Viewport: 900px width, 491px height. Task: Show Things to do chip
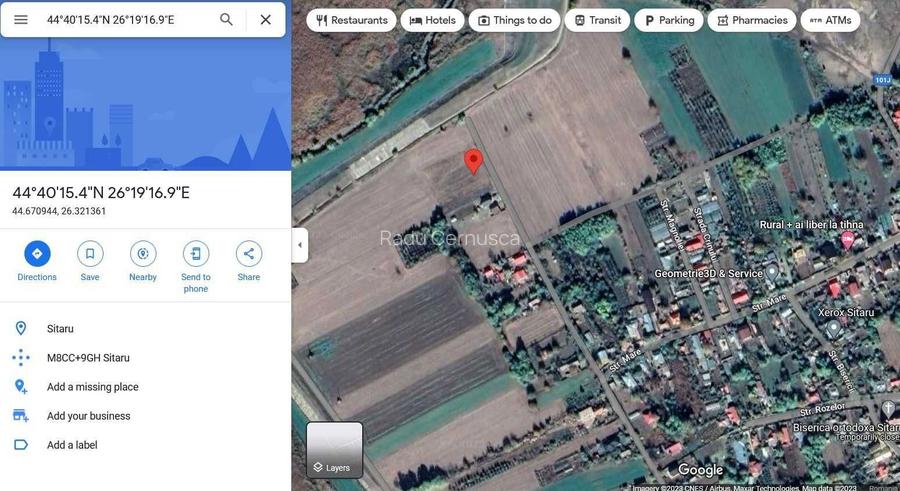click(514, 20)
